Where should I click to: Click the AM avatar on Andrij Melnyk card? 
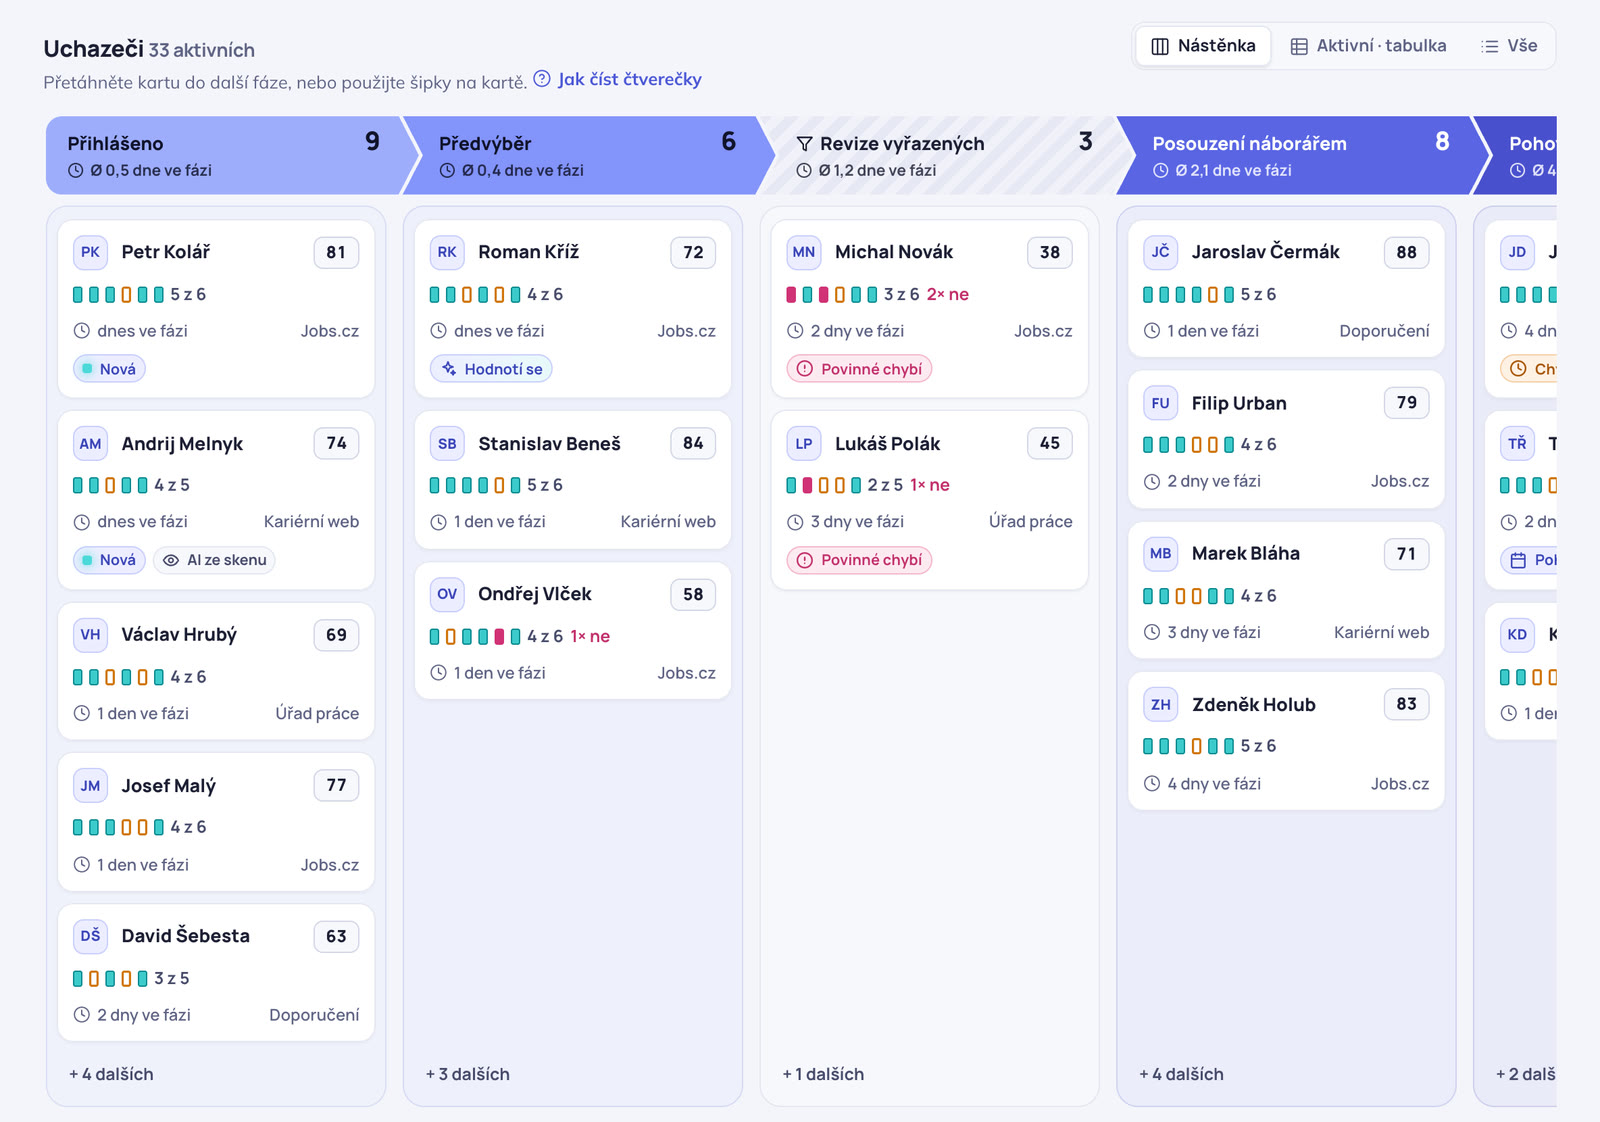pyautogui.click(x=91, y=444)
